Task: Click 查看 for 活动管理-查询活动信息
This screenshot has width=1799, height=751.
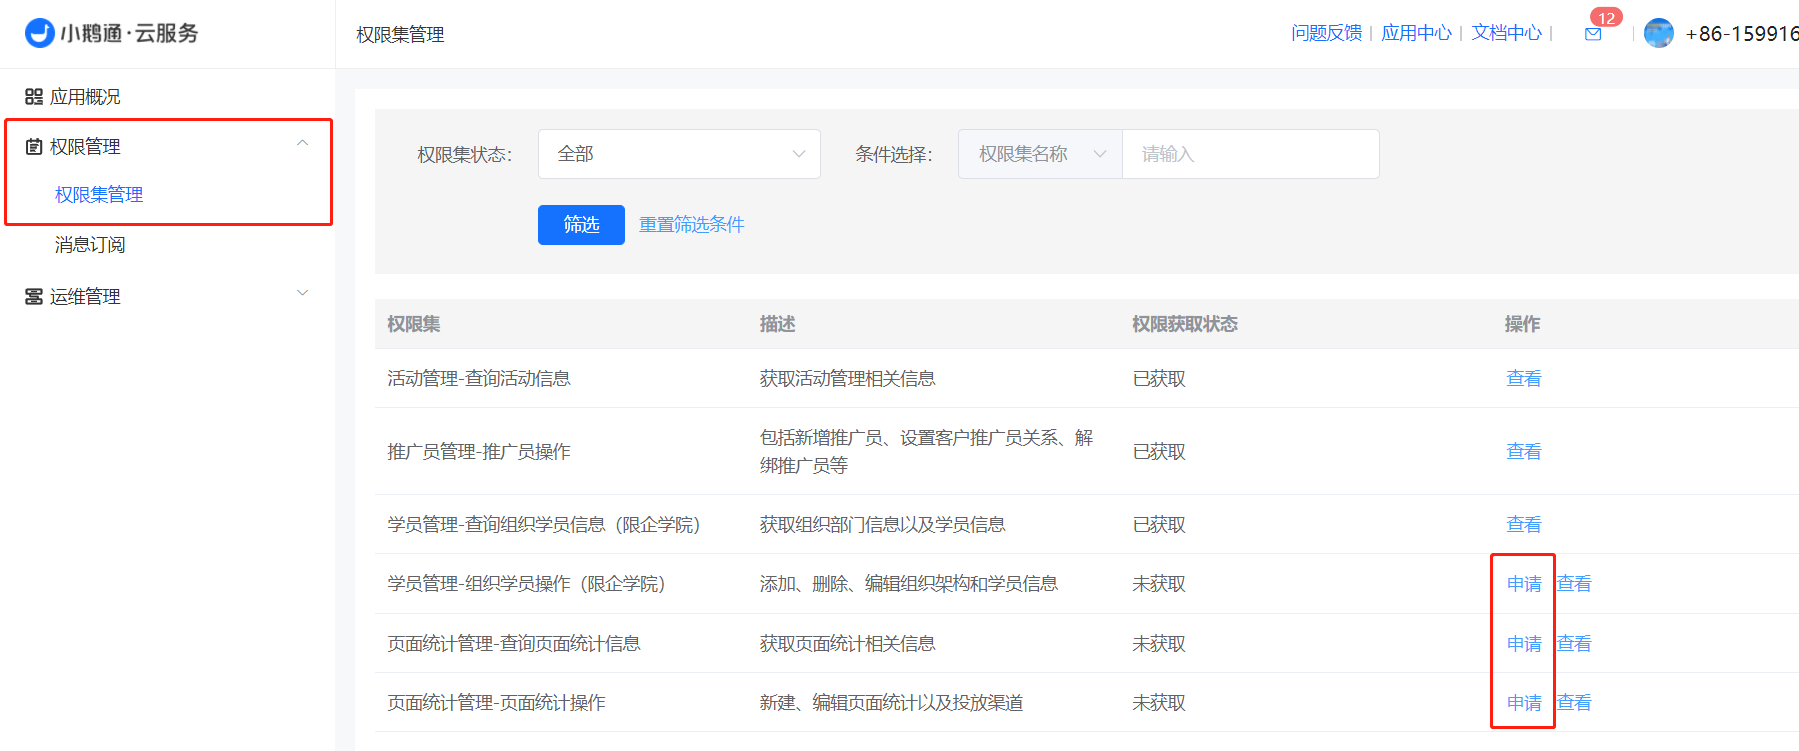Action: pos(1524,379)
